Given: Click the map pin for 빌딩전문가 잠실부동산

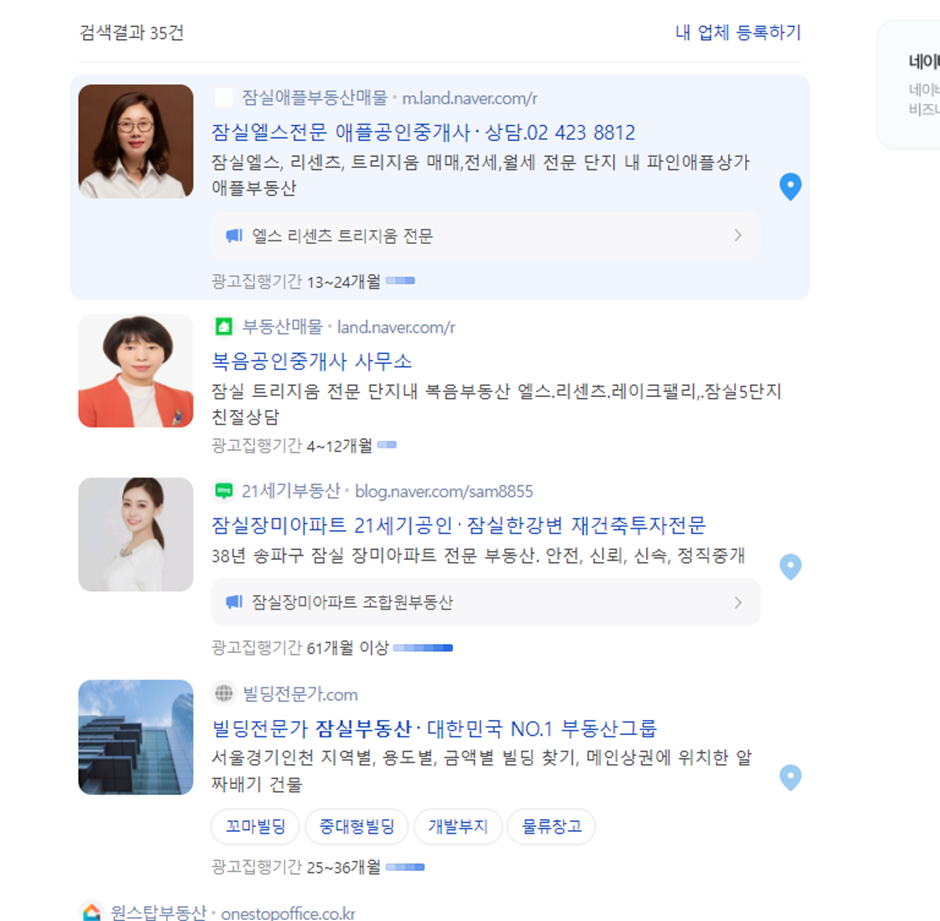Looking at the screenshot, I should point(790,778).
